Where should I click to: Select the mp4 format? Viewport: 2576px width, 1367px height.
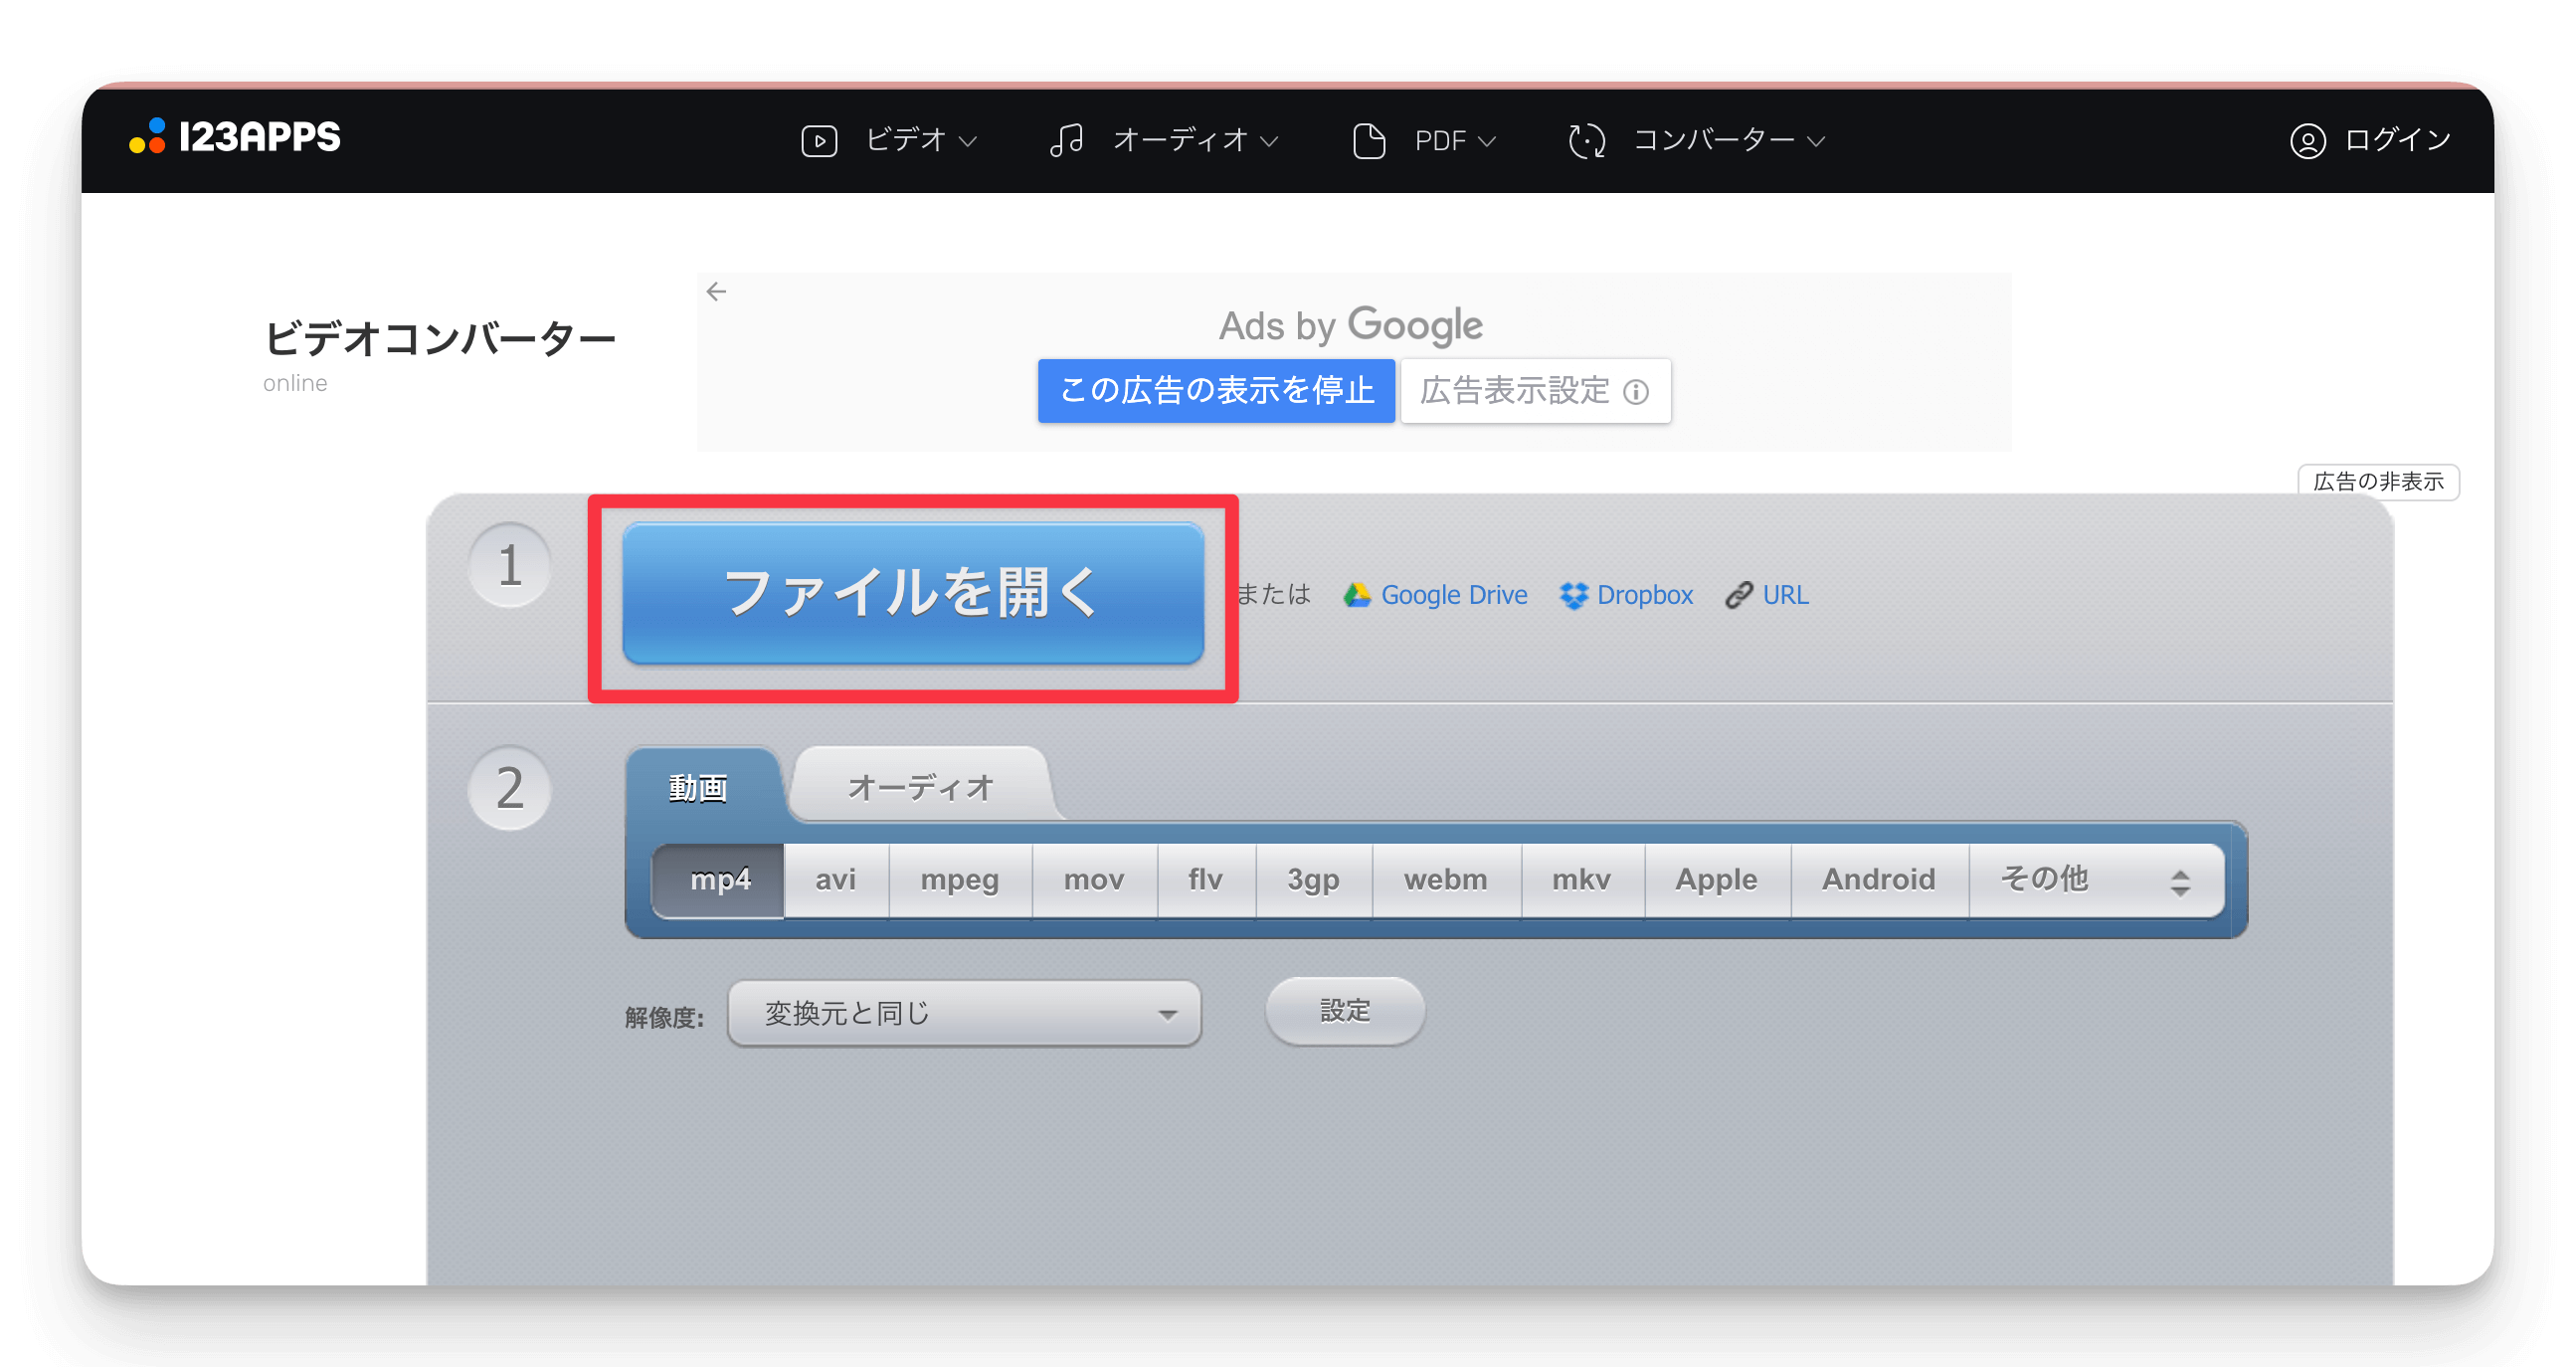coord(720,880)
